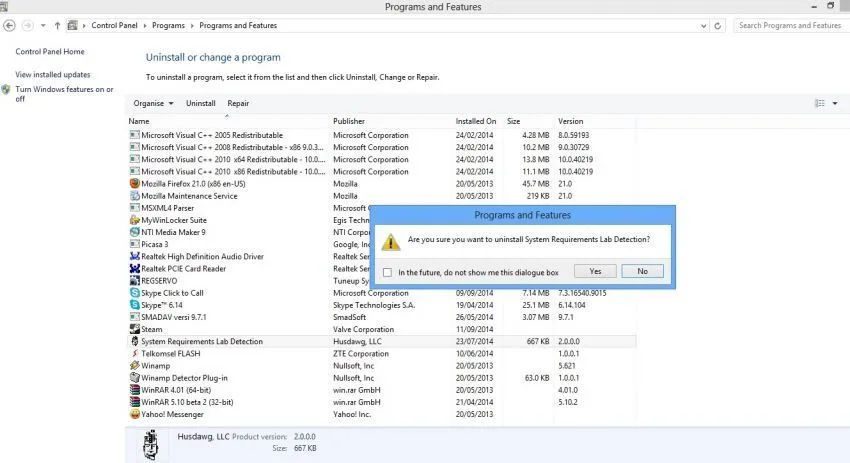This screenshot has height=463, width=850.
Task: Open Turn Windows features on or off
Action: coord(64,94)
